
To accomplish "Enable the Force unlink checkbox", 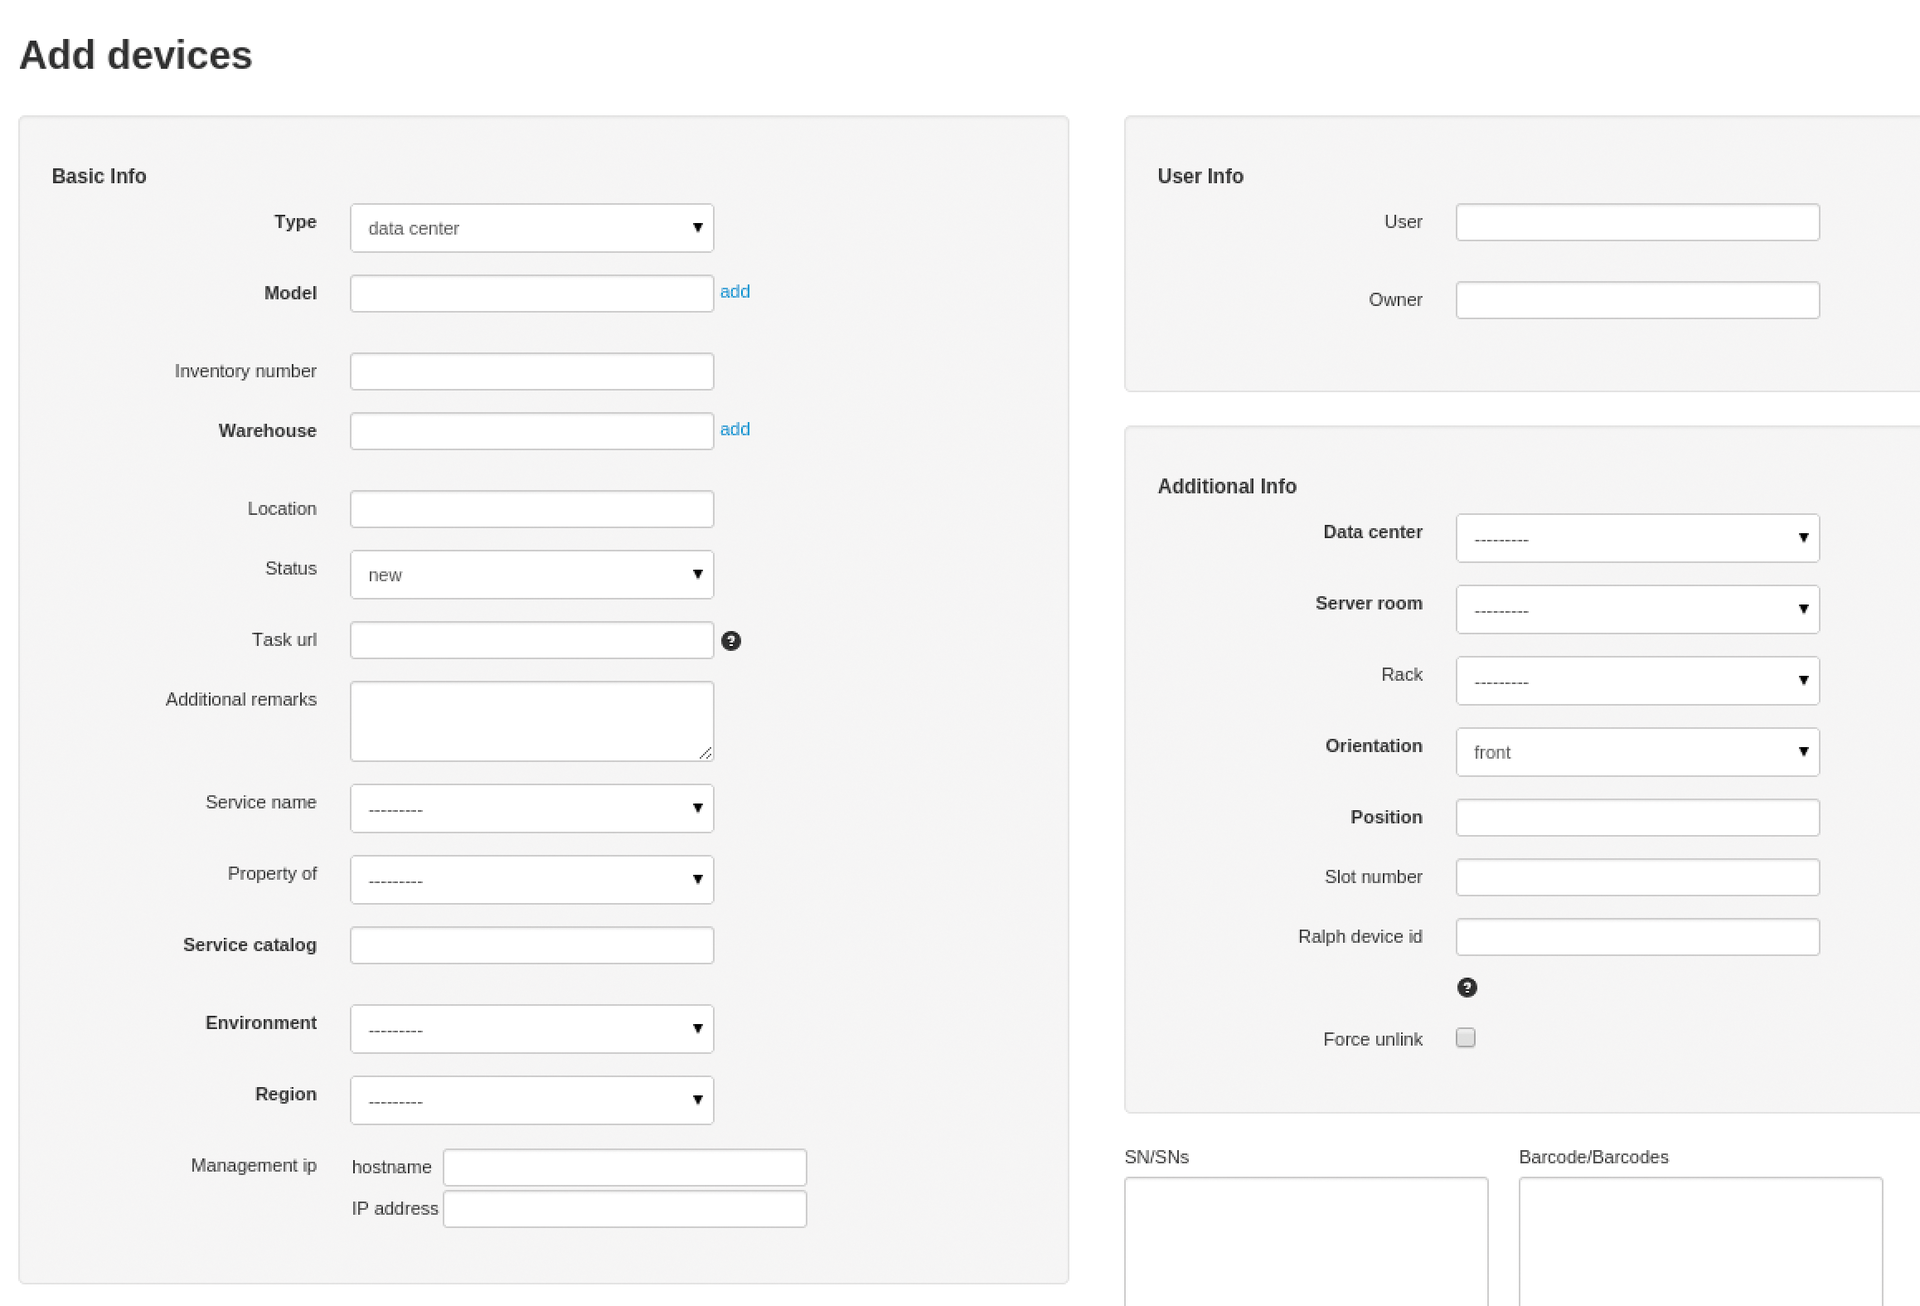I will [x=1465, y=1038].
